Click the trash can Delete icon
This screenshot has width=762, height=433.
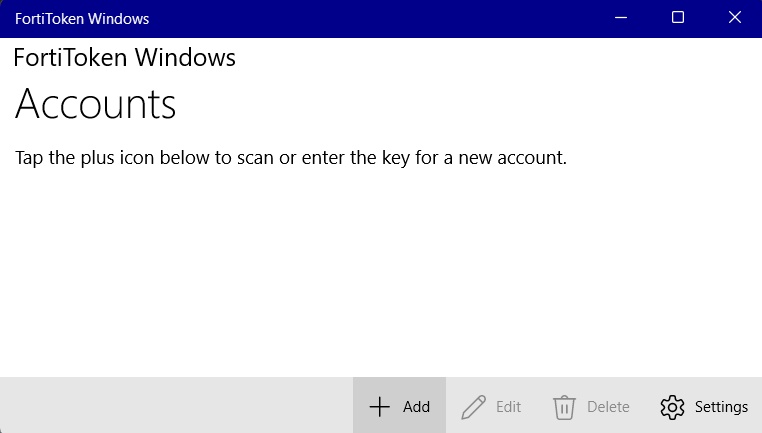[565, 406]
